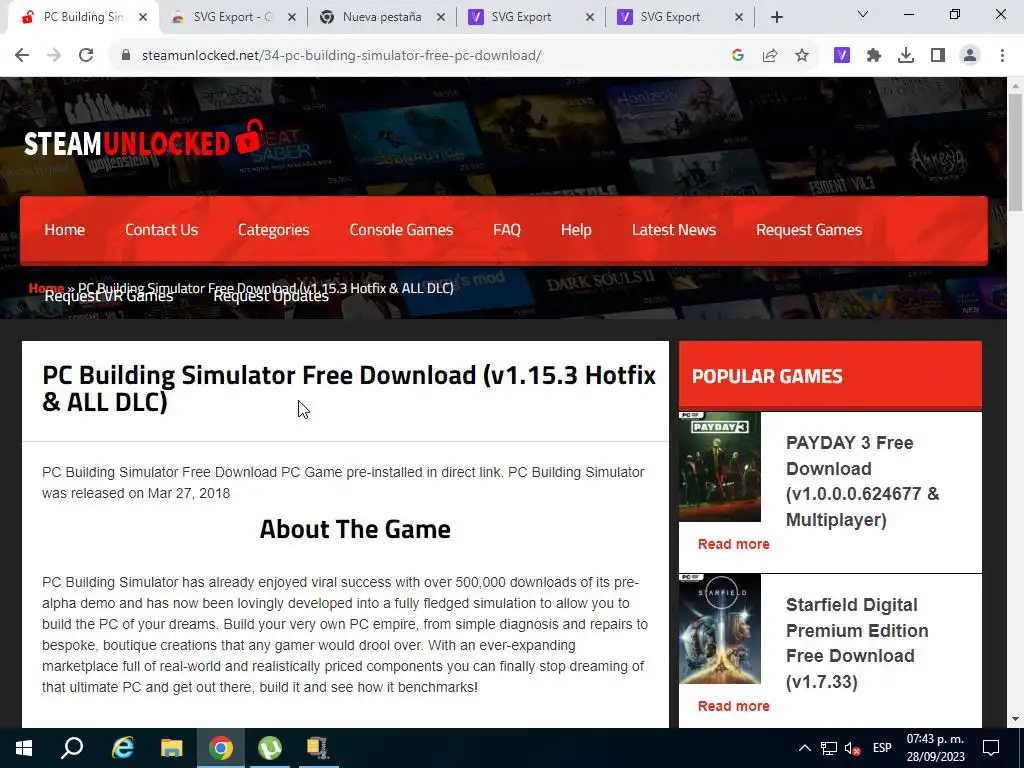Go back using the browser back arrow
Viewport: 1024px width, 768px height.
(22, 56)
